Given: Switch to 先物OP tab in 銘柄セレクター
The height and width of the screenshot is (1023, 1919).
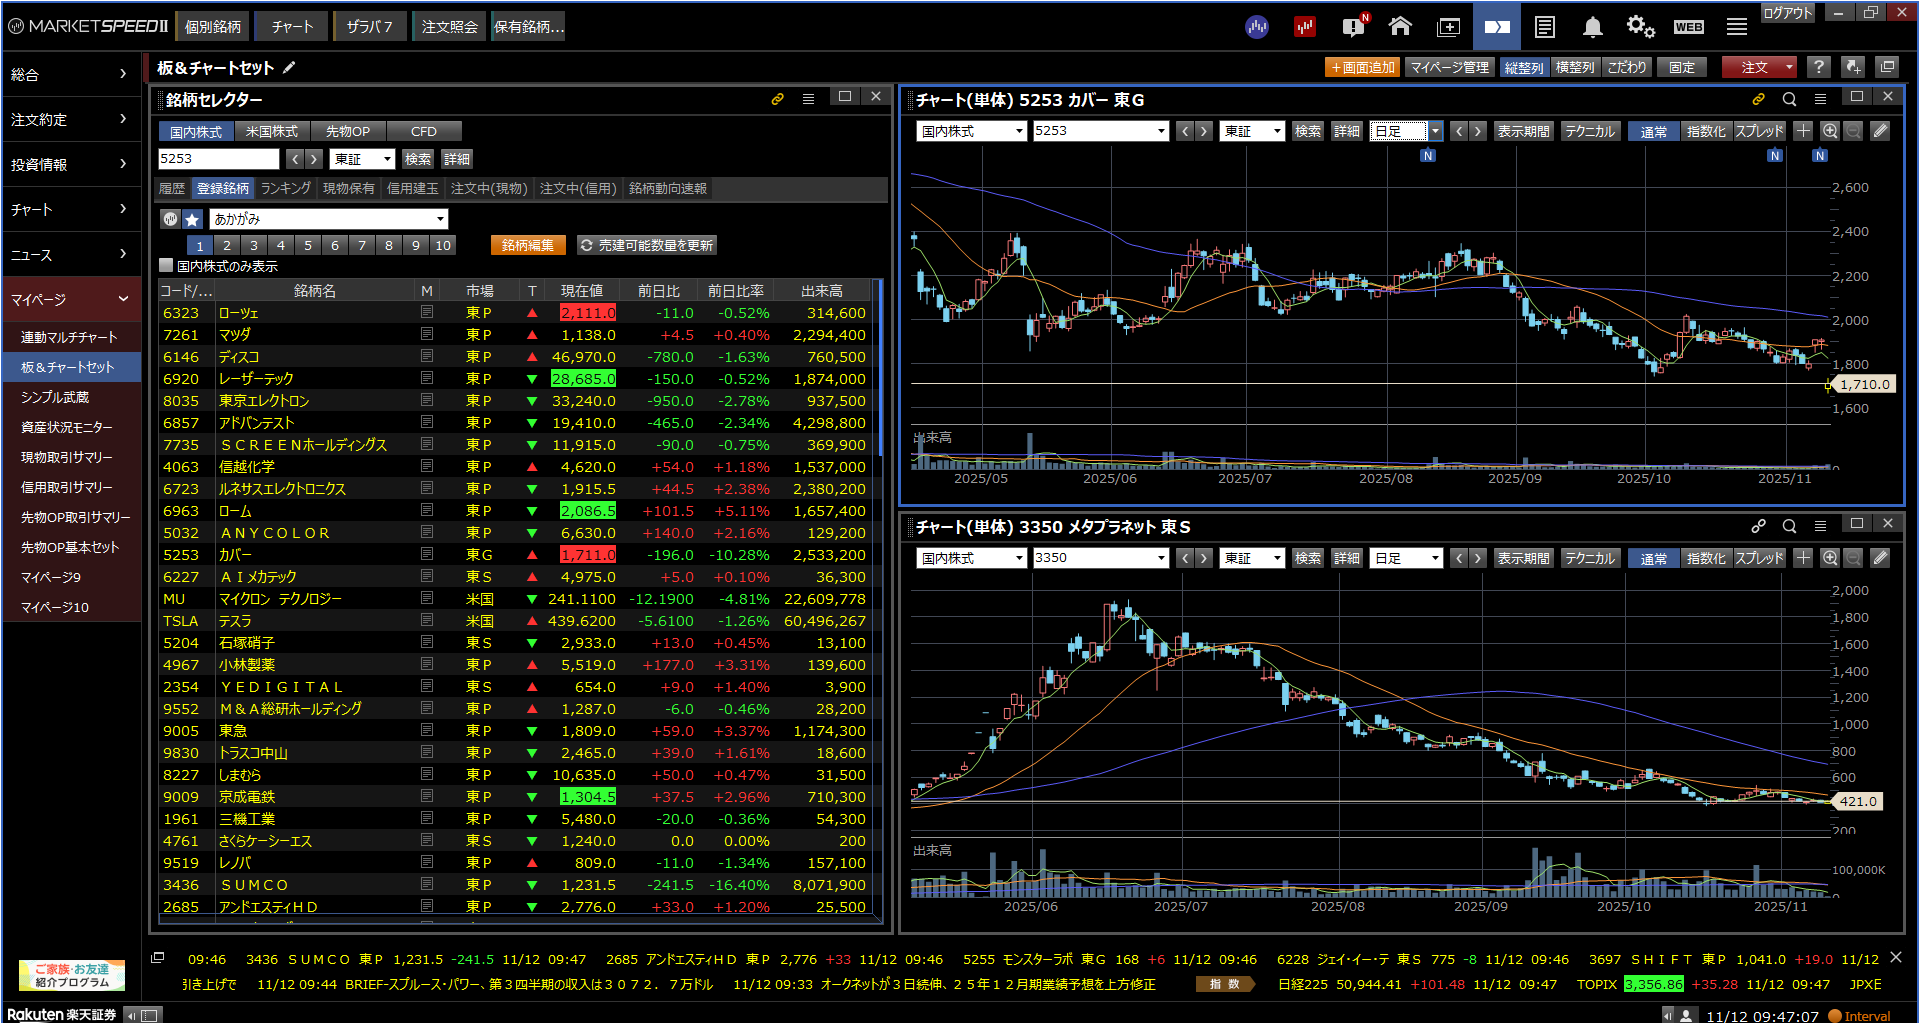Looking at the screenshot, I should [x=348, y=131].
